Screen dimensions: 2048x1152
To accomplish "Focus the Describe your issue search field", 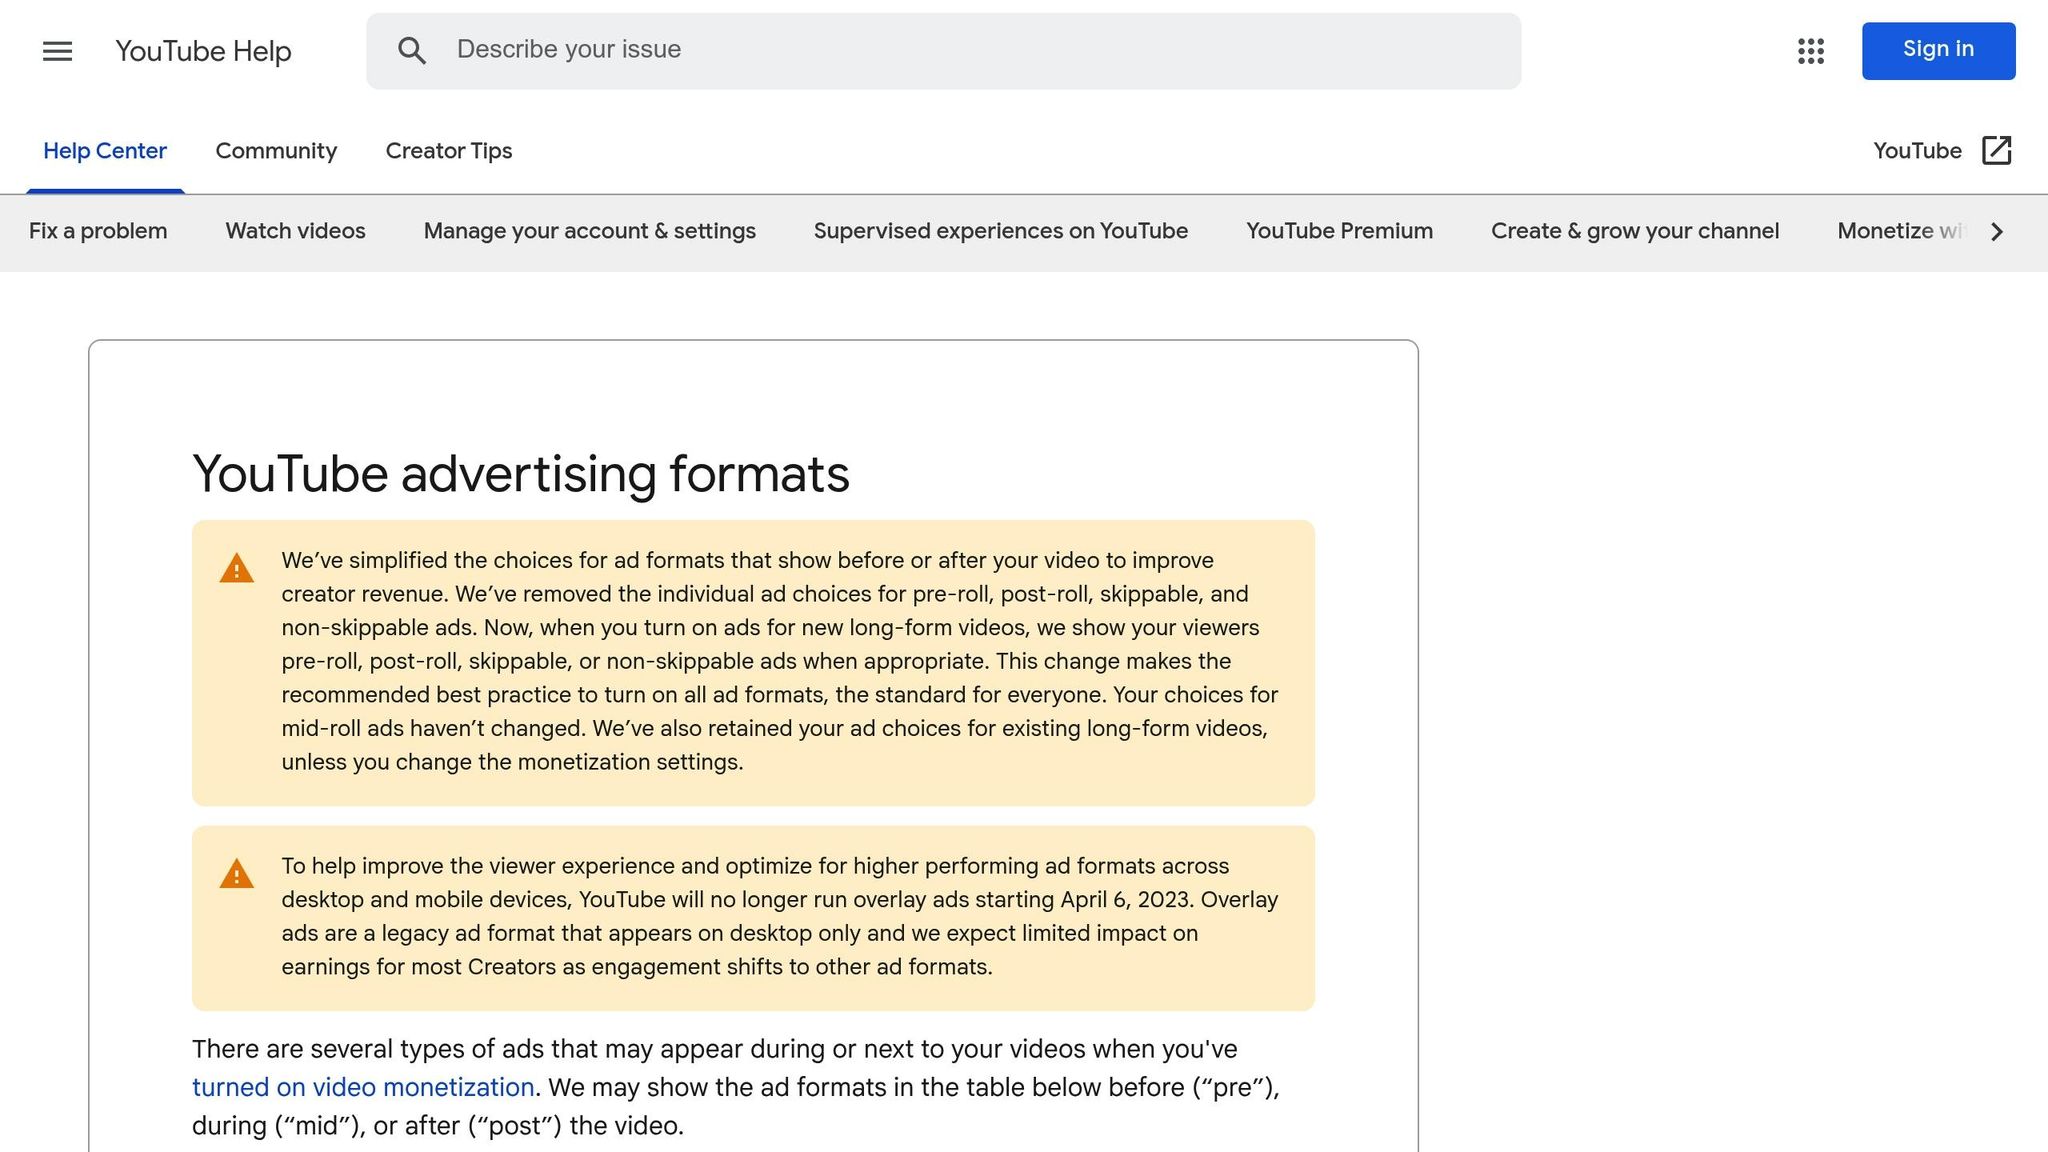I will [x=943, y=51].
